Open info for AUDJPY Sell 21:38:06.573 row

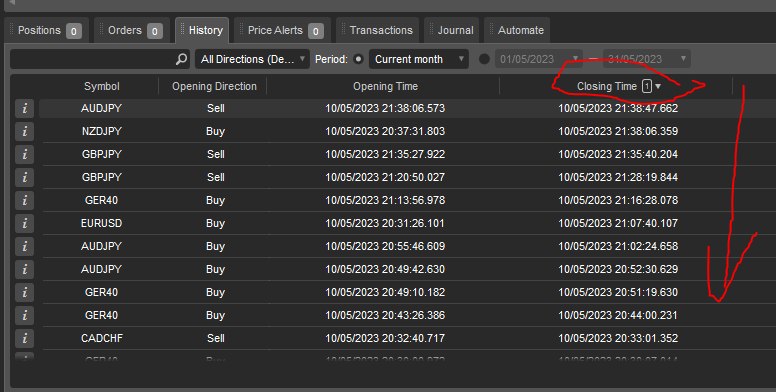pos(25,108)
